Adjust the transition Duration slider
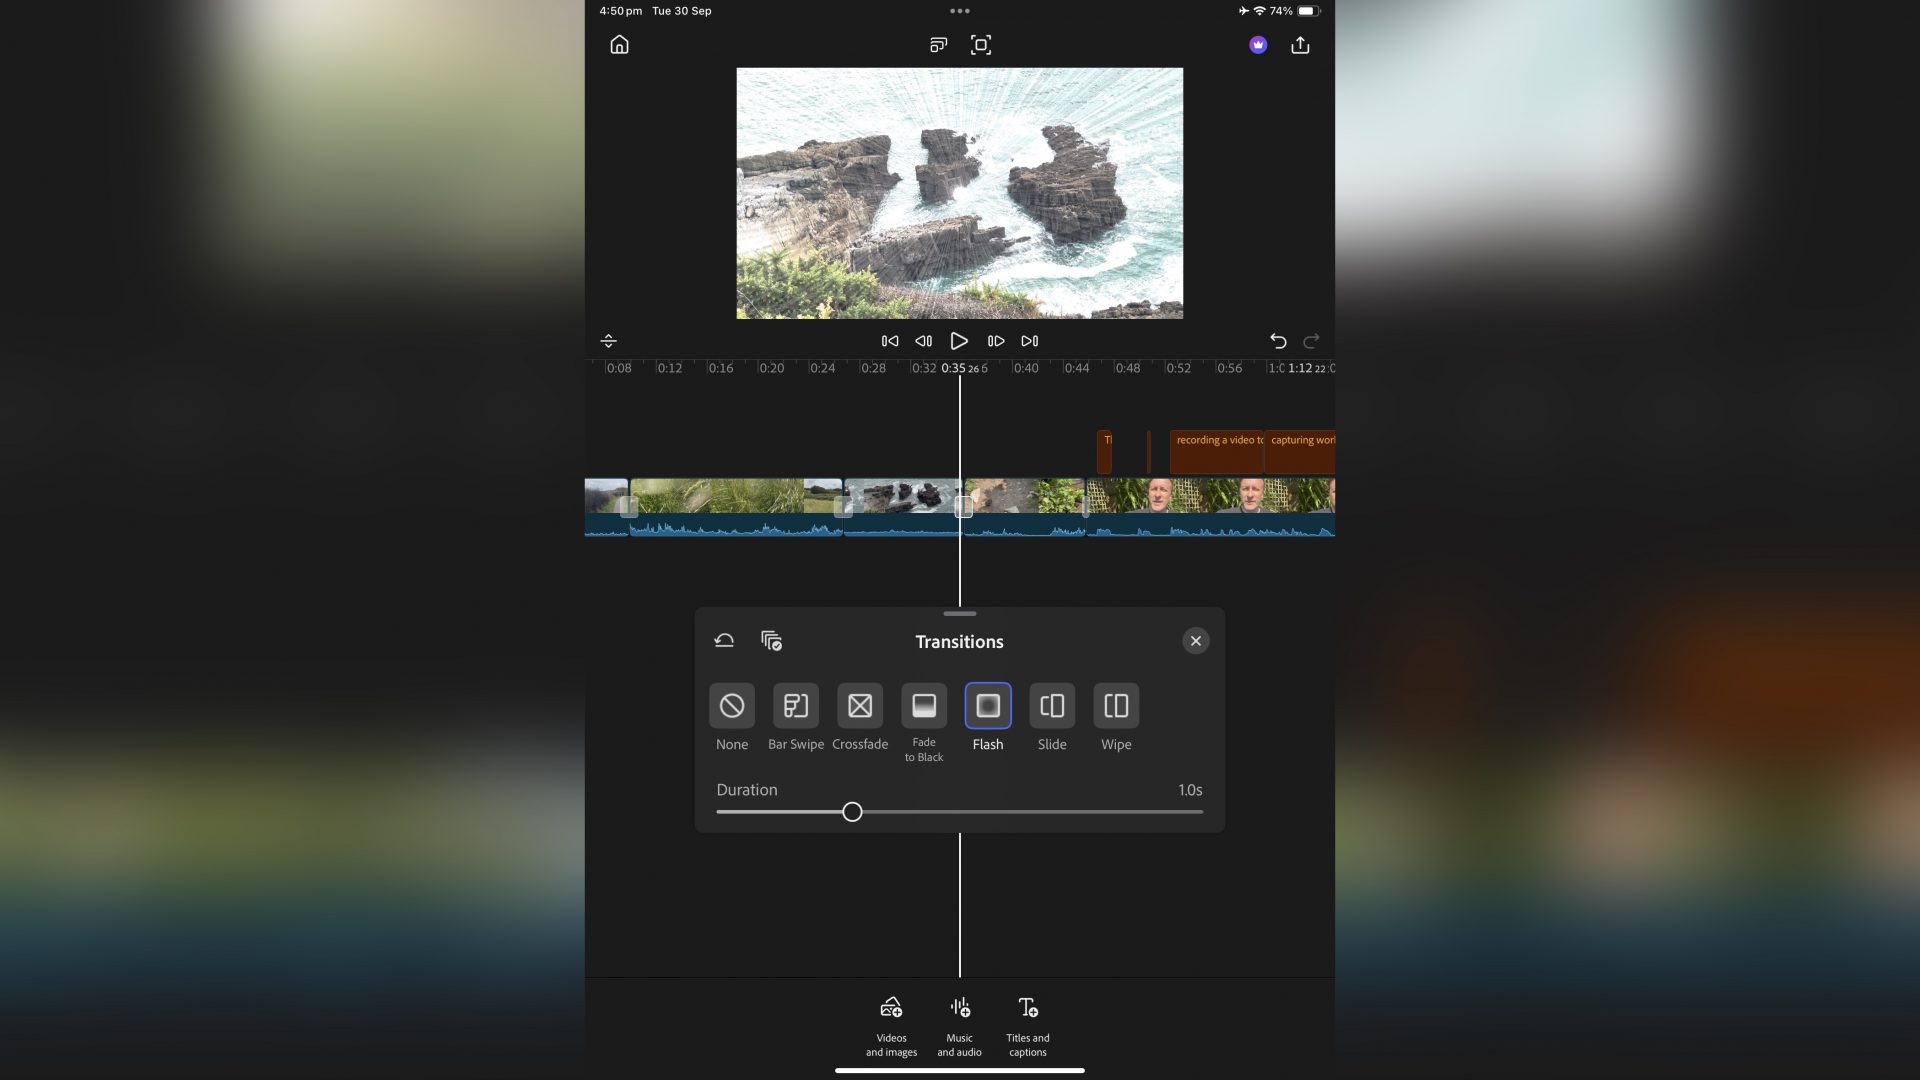Viewport: 1920px width, 1080px height. (x=852, y=812)
